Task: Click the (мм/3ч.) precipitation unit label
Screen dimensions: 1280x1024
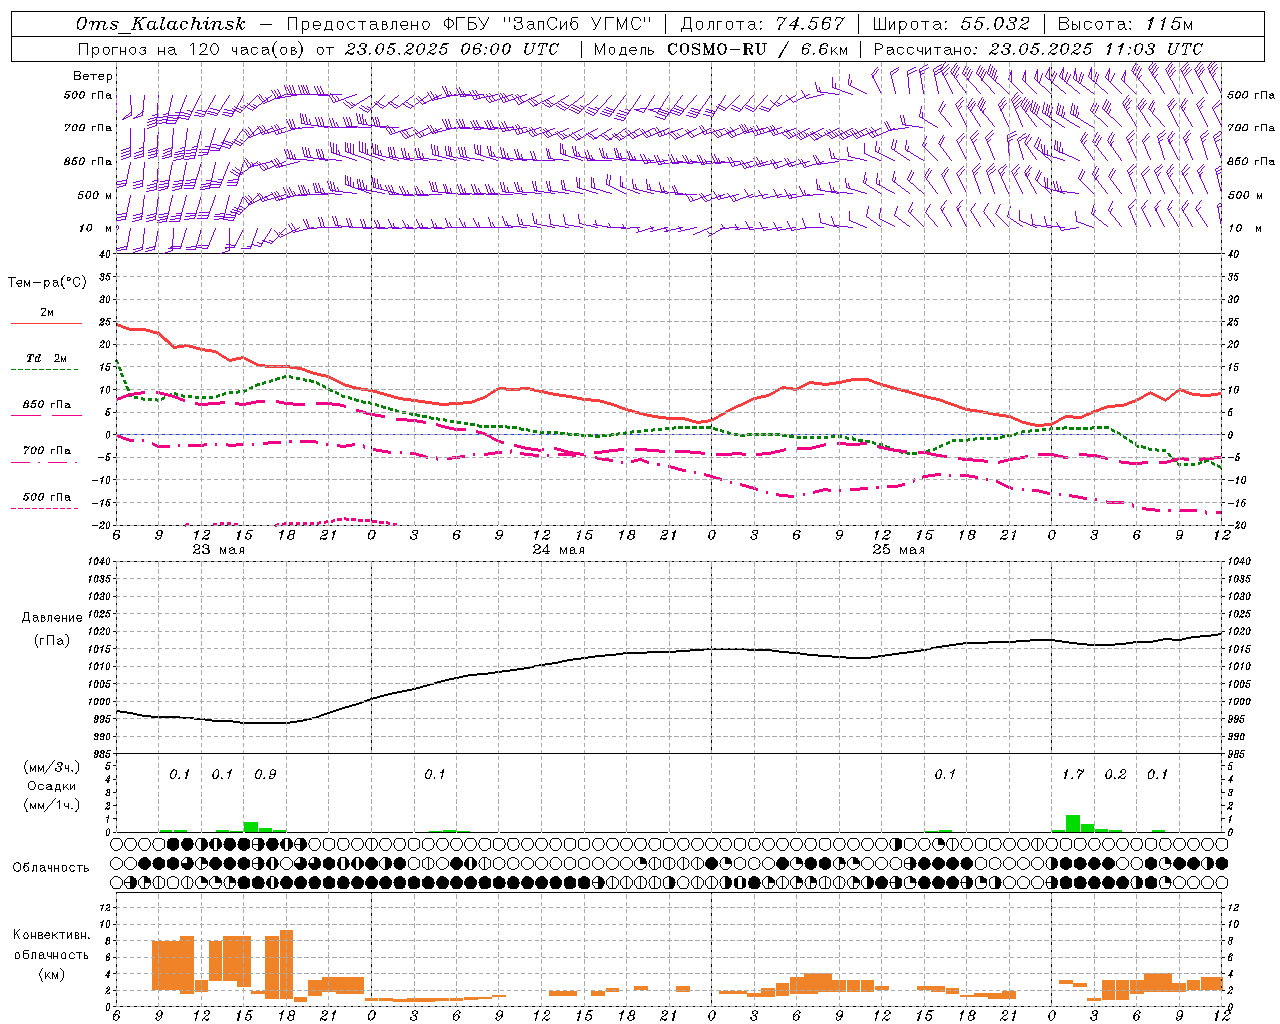Action: point(51,767)
